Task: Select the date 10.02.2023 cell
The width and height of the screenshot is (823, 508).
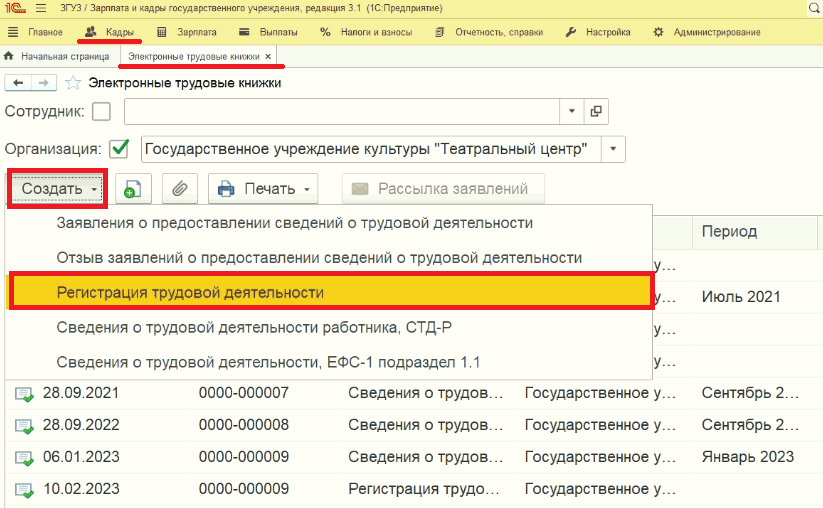Action: pyautogui.click(x=81, y=489)
